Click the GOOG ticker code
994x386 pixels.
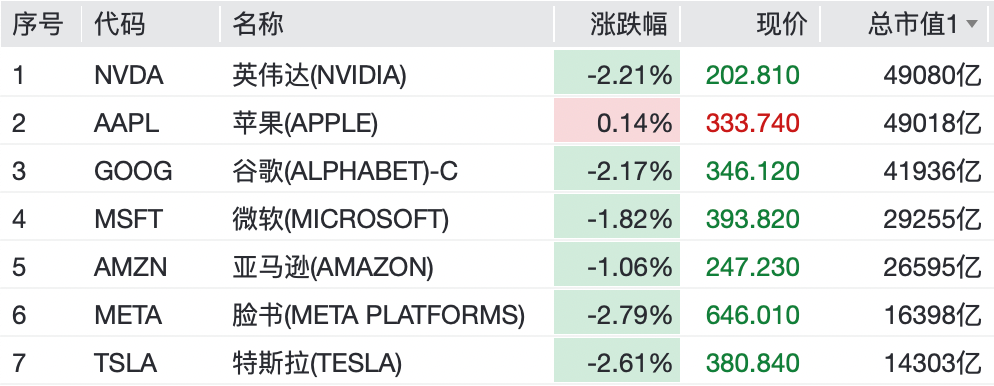click(133, 171)
